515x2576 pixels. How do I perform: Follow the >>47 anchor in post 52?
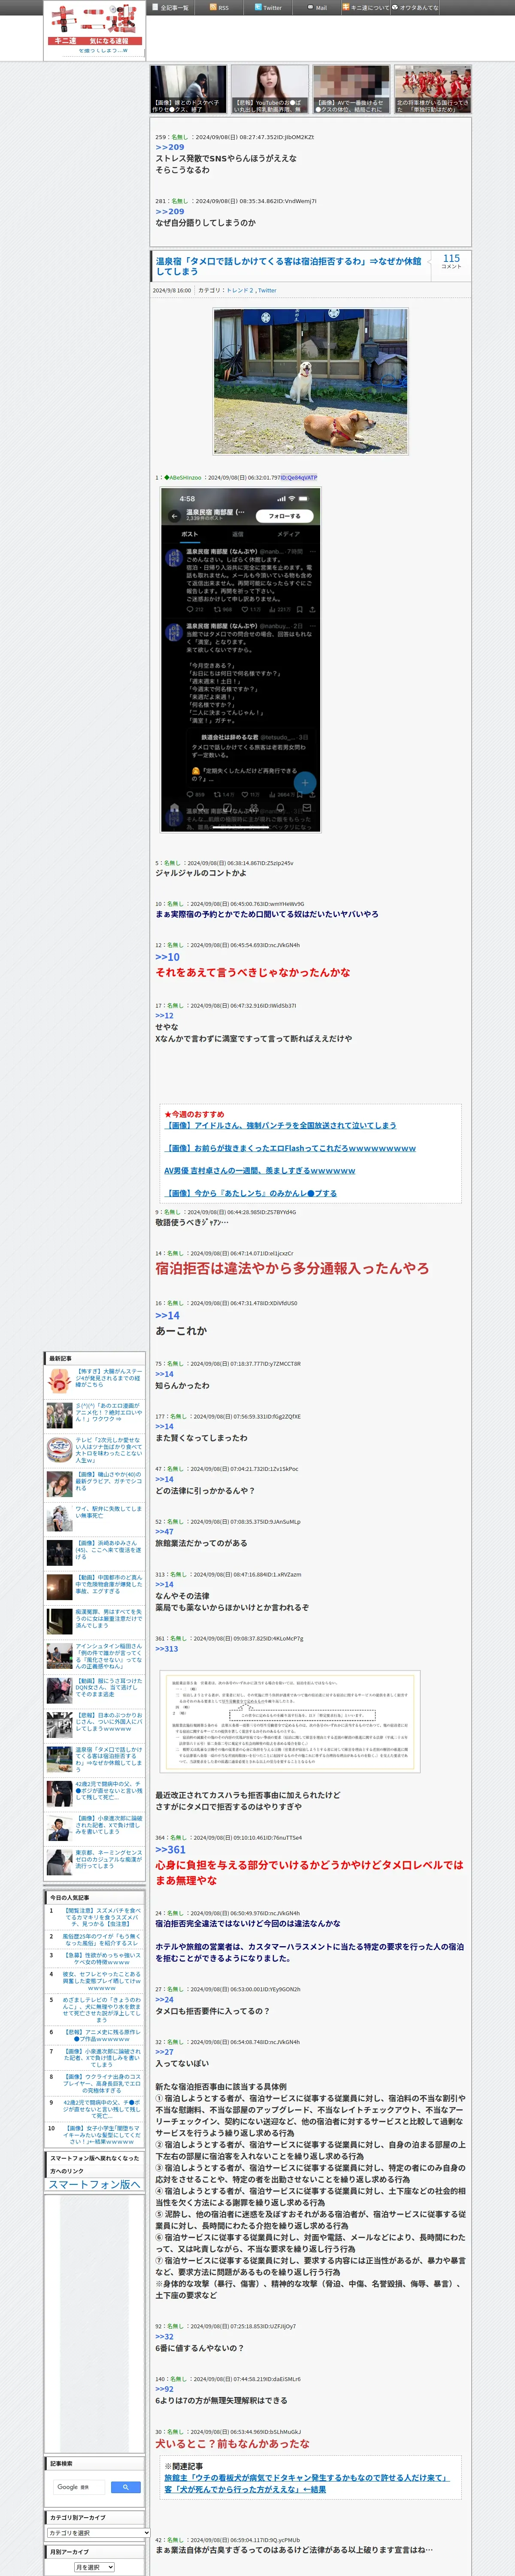164,1531
